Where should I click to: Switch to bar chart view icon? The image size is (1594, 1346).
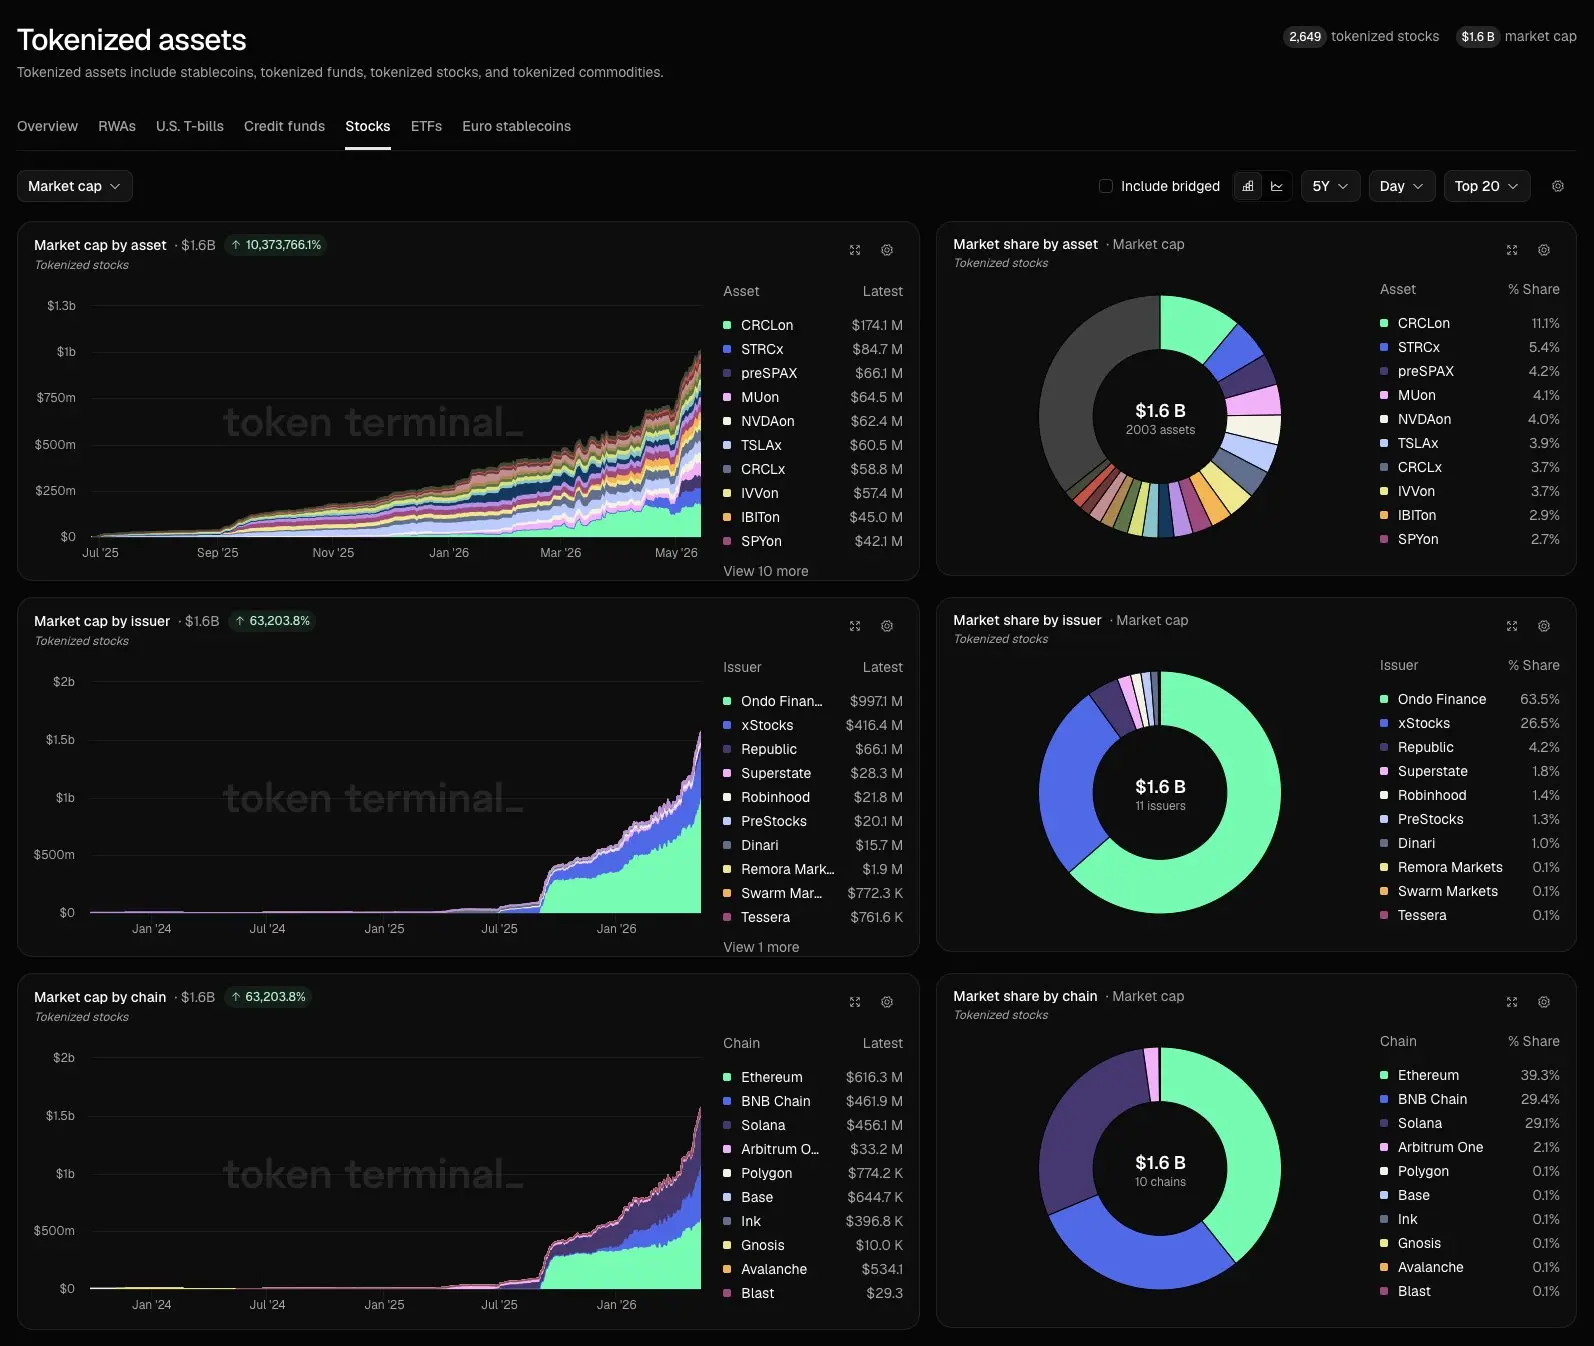click(x=1248, y=186)
